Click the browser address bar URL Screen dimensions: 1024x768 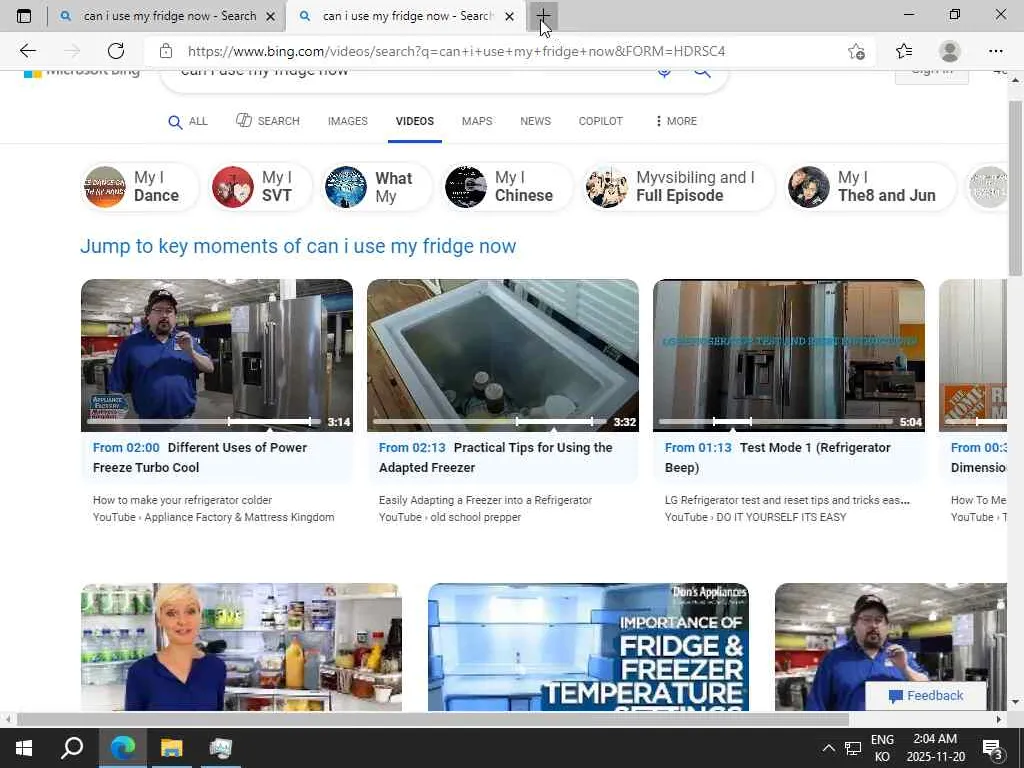click(x=456, y=51)
